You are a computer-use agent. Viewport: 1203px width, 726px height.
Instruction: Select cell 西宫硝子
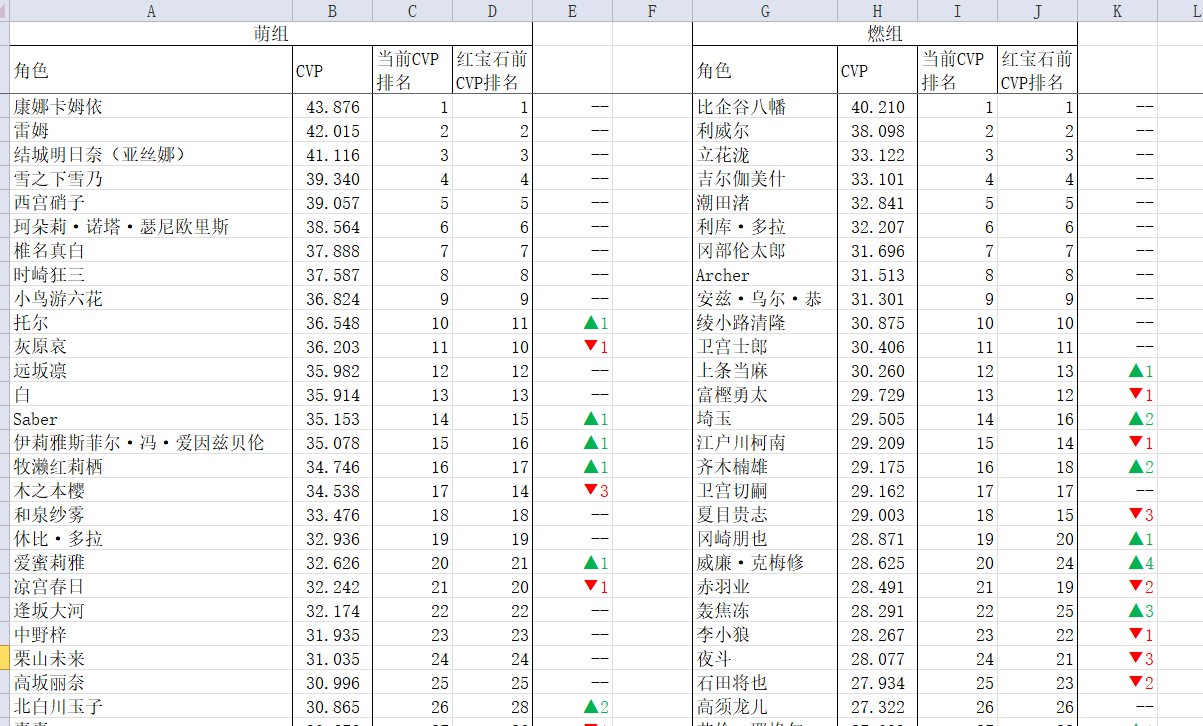click(151, 202)
